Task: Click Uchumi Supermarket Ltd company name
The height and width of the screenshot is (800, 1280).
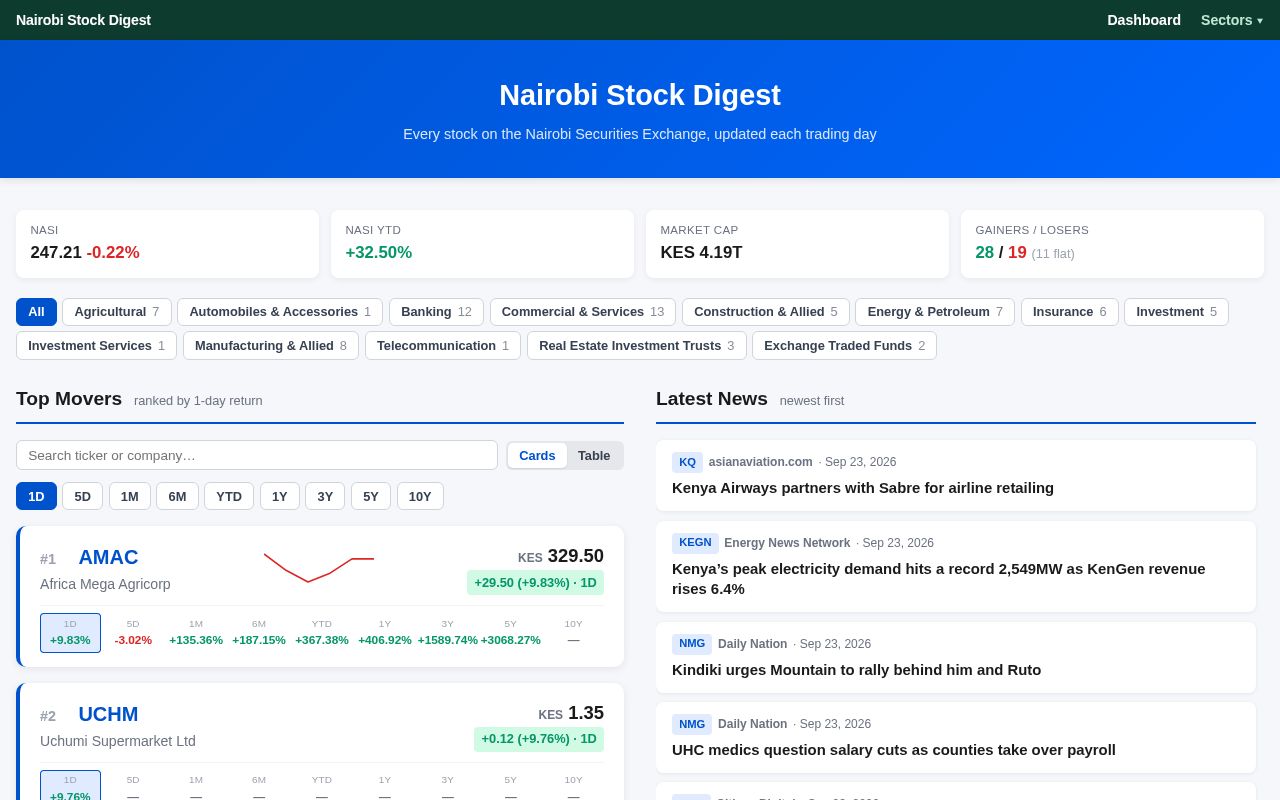Action: click(118, 741)
